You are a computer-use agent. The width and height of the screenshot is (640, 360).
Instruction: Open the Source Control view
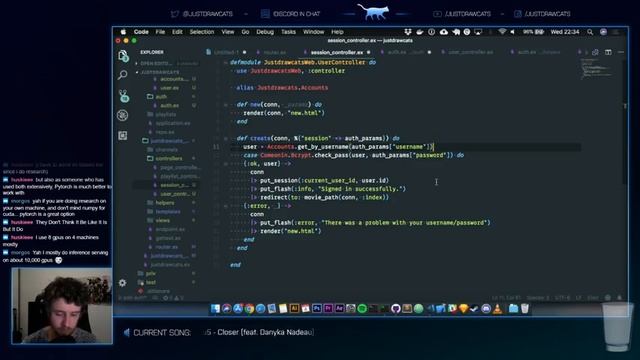click(123, 96)
